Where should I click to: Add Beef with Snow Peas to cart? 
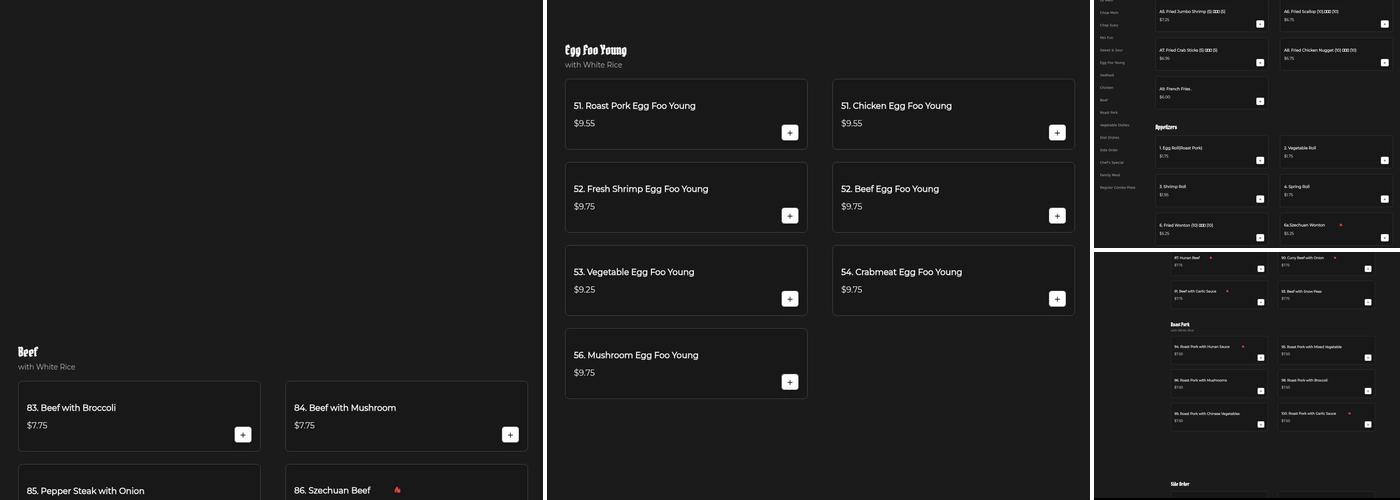click(1367, 301)
